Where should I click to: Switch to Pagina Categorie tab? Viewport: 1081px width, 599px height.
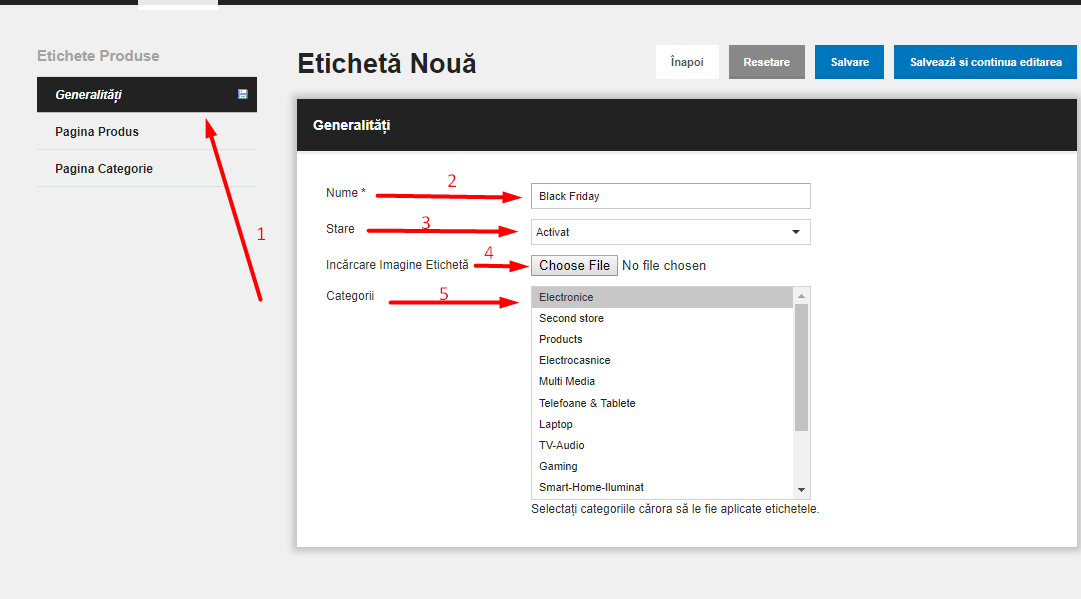click(x=147, y=169)
